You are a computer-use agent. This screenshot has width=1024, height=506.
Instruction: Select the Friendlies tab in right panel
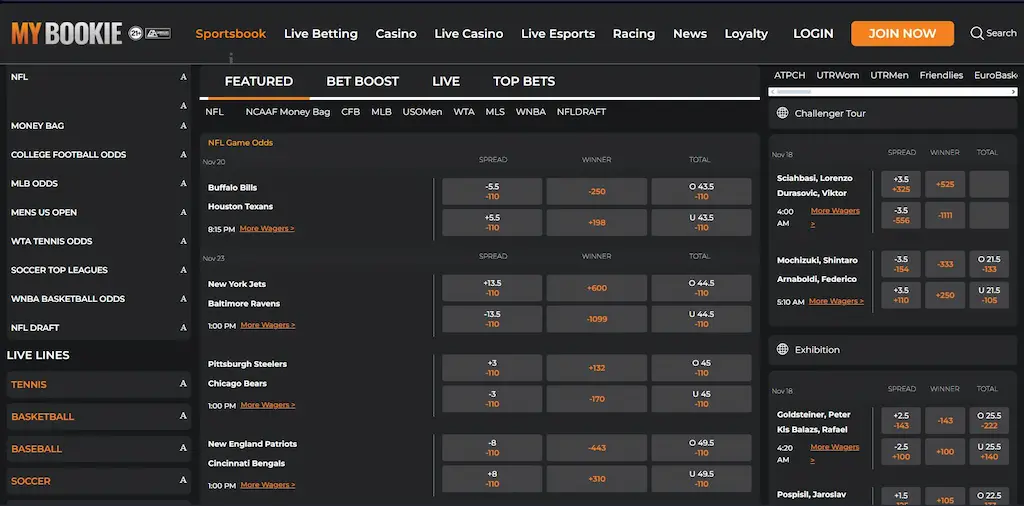[x=941, y=75]
